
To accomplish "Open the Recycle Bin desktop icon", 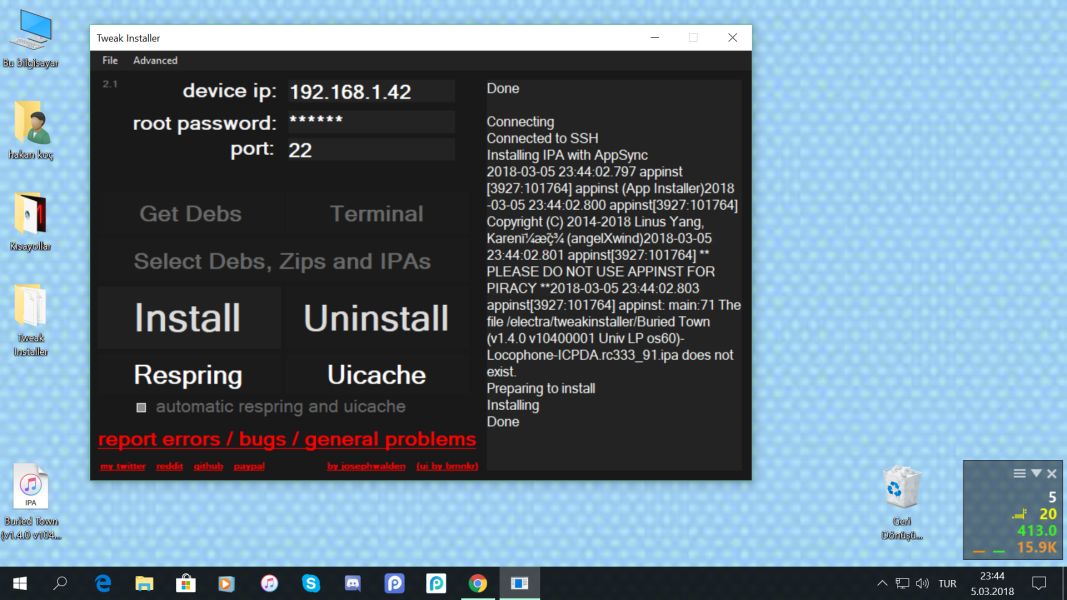I will (x=901, y=489).
